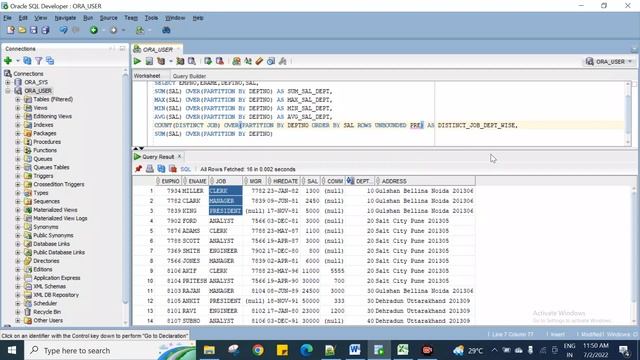
Task: Click the eraser Clear icon
Action: point(259,61)
